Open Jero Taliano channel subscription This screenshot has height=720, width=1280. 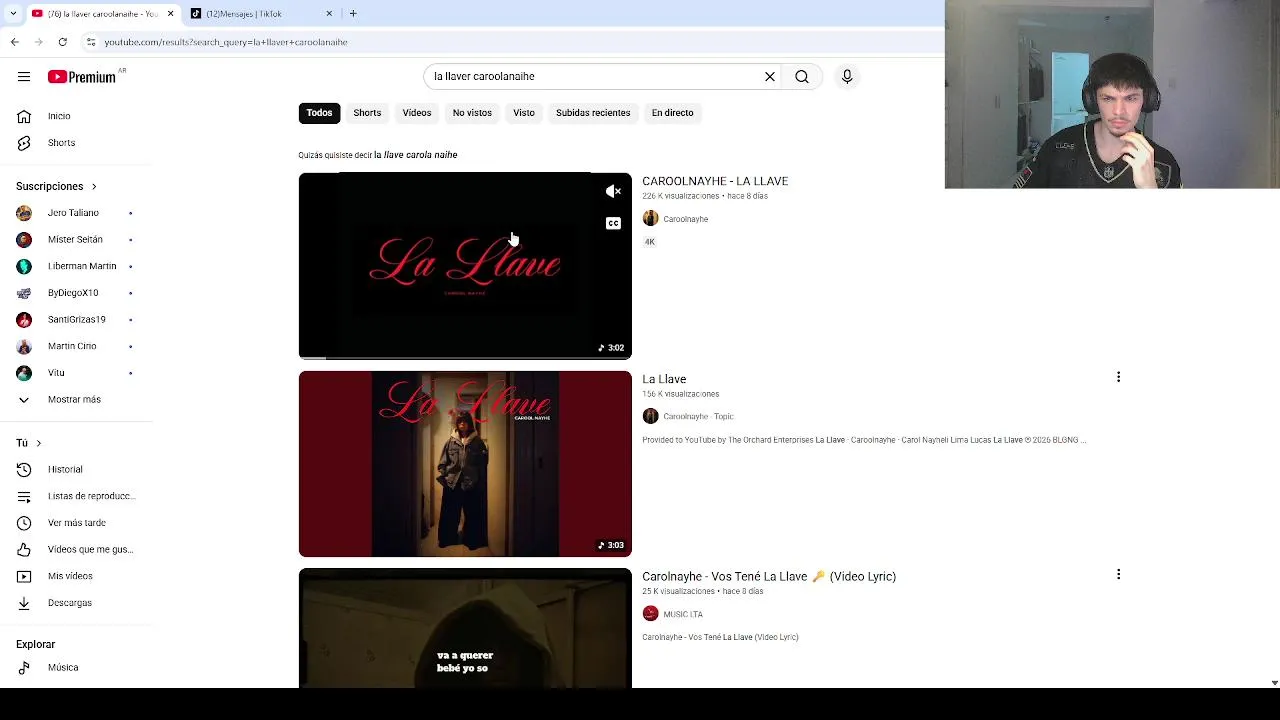pyautogui.click(x=73, y=213)
